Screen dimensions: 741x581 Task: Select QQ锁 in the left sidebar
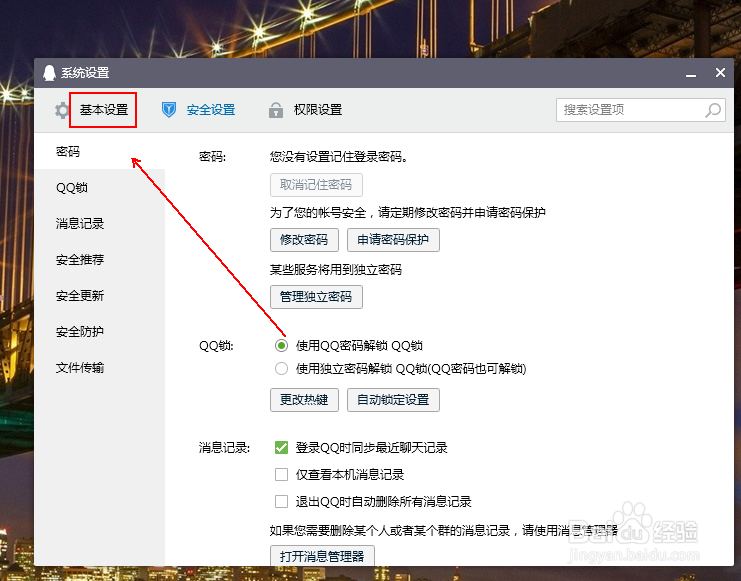pyautogui.click(x=100, y=188)
